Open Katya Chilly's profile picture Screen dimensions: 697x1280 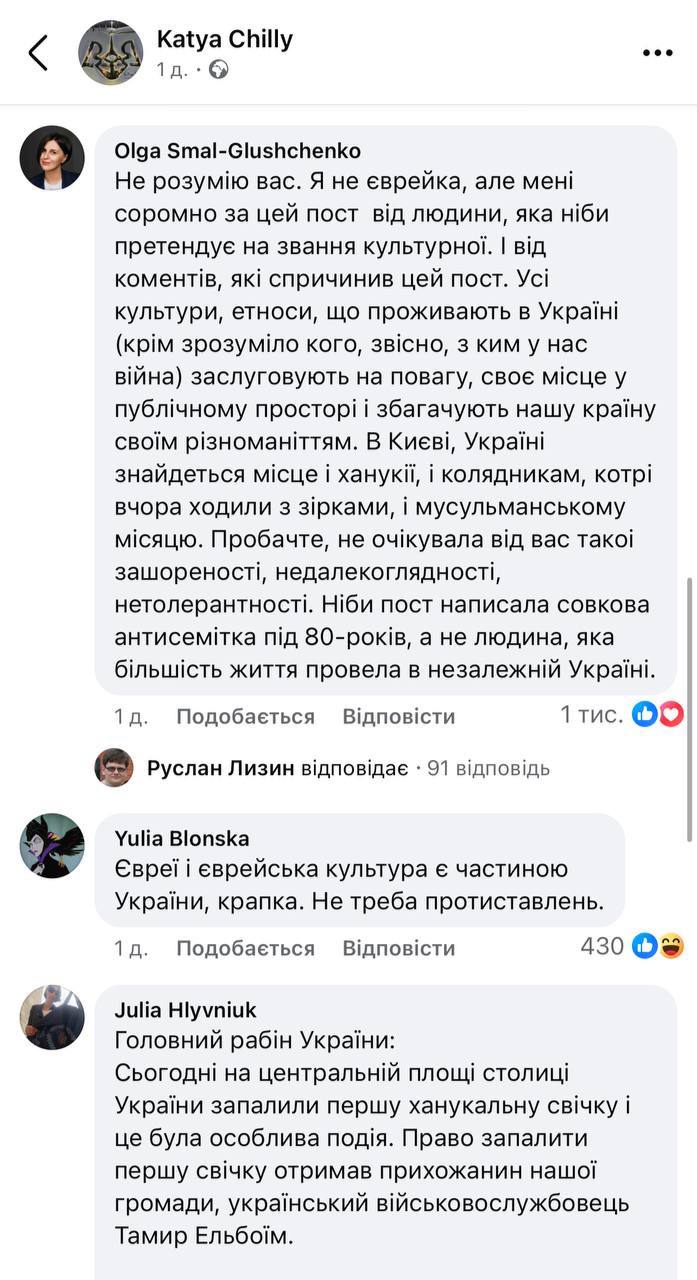tap(111, 52)
